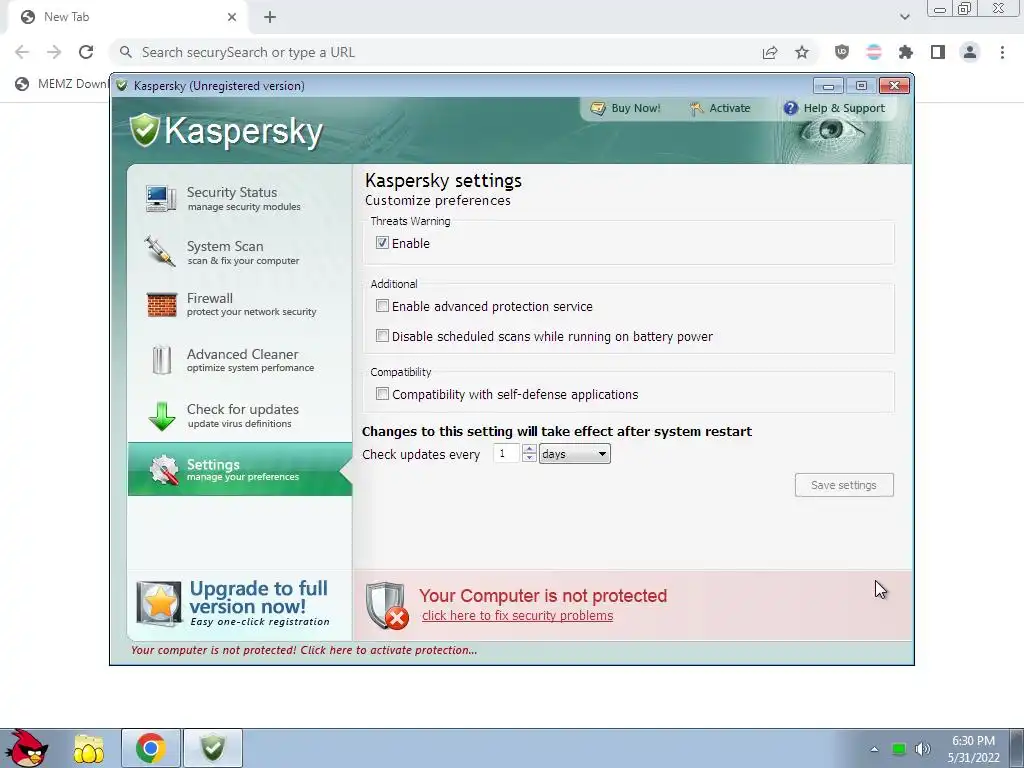Viewport: 1024px width, 768px height.
Task: Click 'click here to fix security problems' link
Action: pyautogui.click(x=517, y=616)
